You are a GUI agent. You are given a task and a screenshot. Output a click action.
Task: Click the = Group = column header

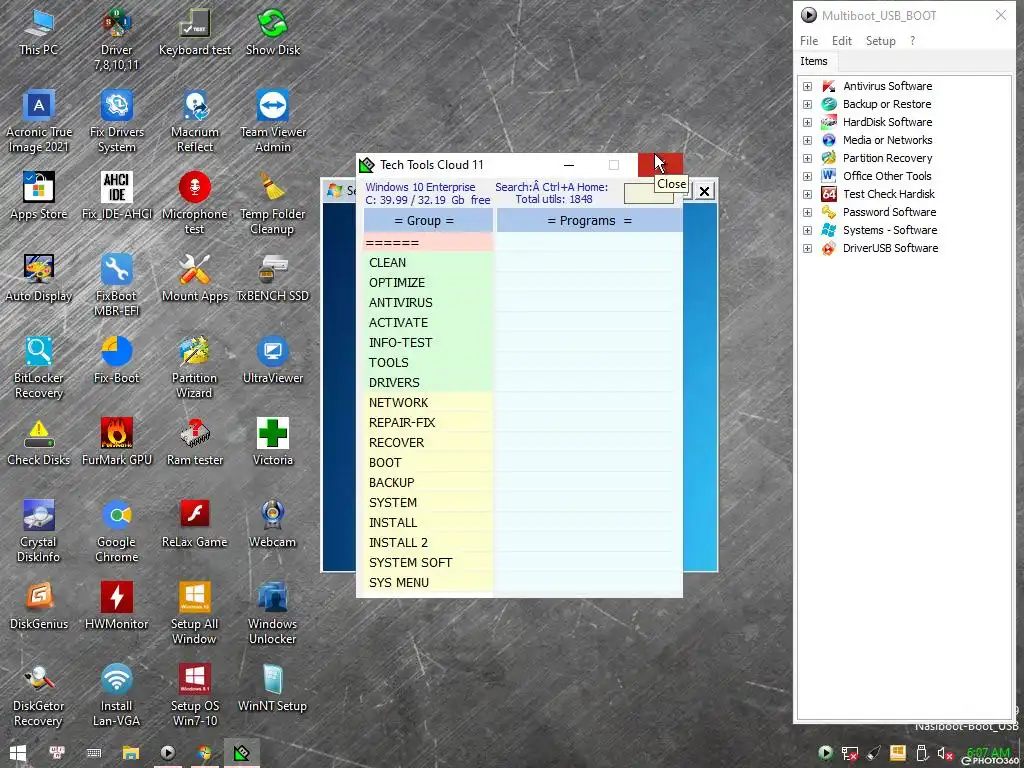pyautogui.click(x=428, y=221)
